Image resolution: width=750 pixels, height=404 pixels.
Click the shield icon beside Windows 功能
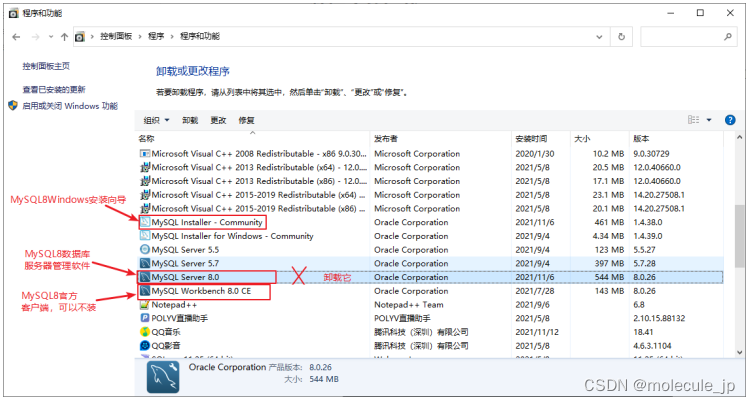13,105
